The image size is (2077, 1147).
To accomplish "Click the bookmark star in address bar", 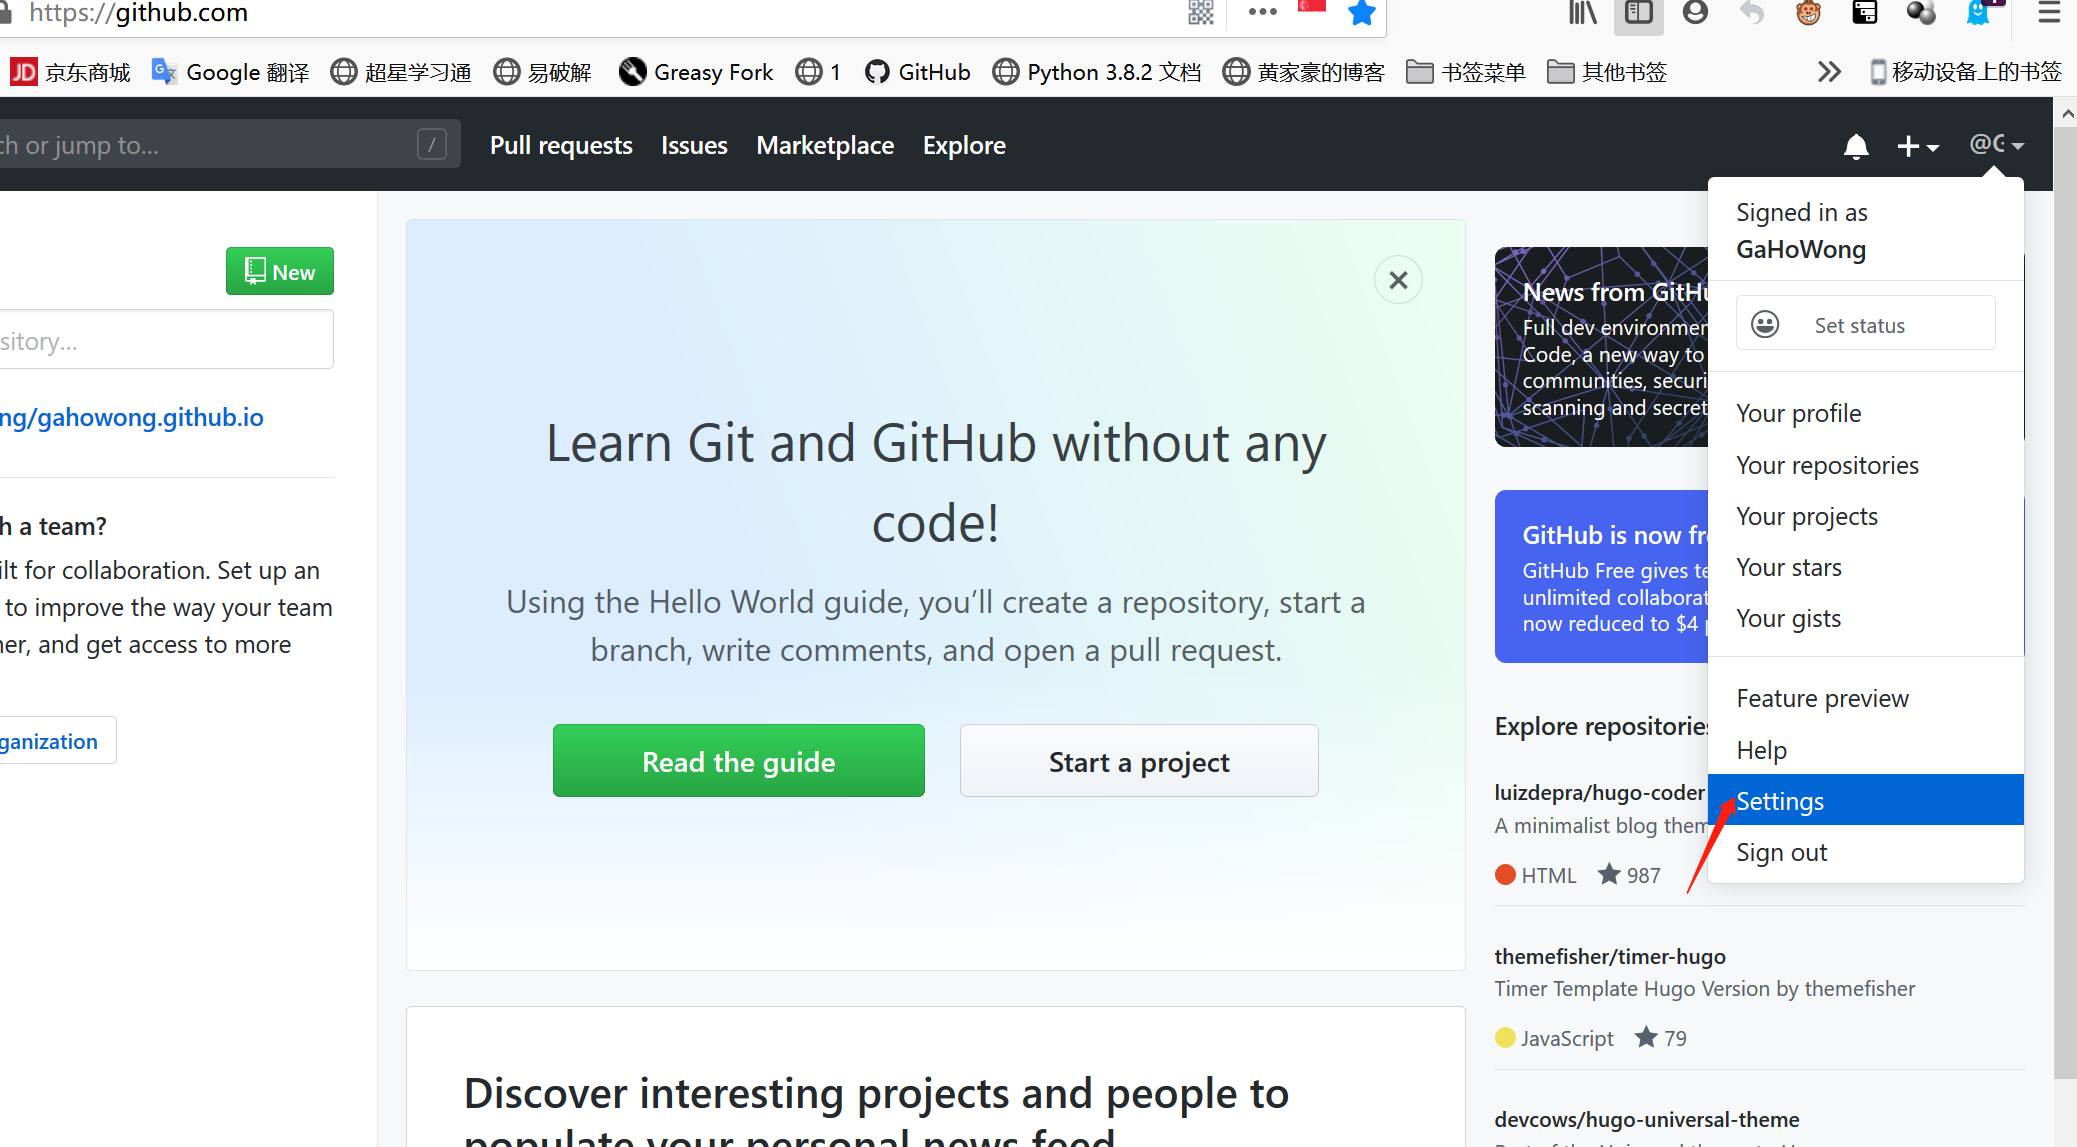I will pyautogui.click(x=1361, y=13).
